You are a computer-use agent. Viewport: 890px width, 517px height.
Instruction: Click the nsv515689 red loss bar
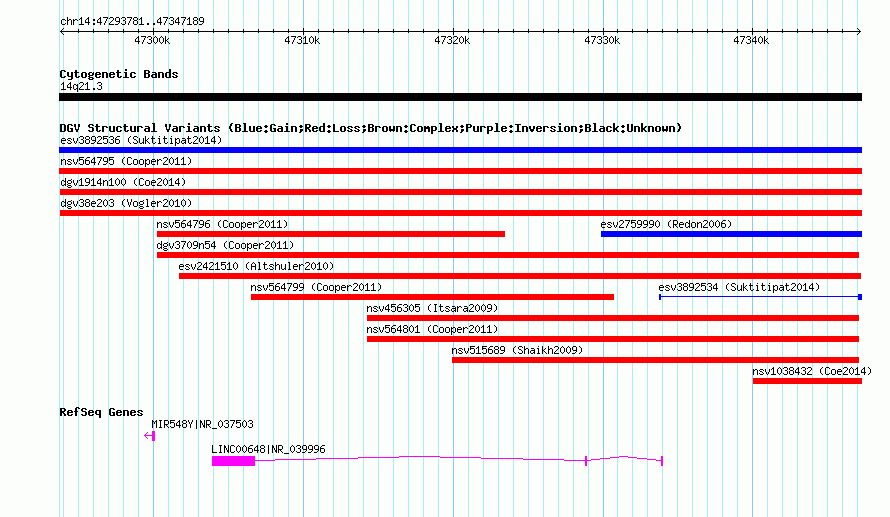656,360
